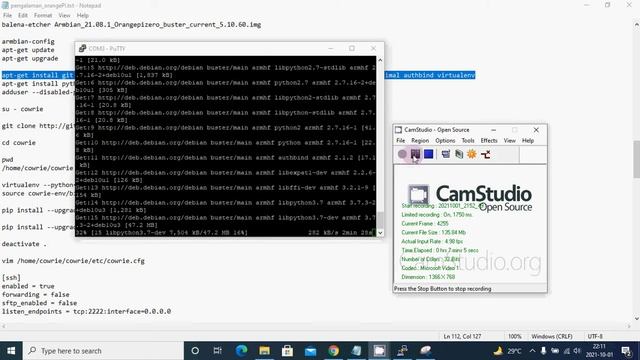The width and height of the screenshot is (640, 360).
Task: Click the Record button in CamStudio toolbar
Action: 402,154
